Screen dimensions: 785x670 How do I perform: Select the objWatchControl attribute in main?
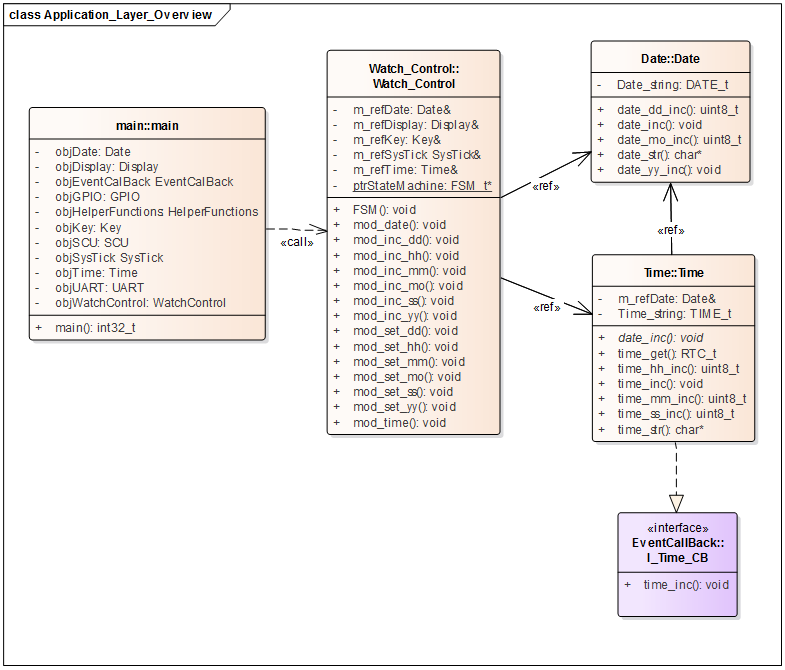coord(140,303)
